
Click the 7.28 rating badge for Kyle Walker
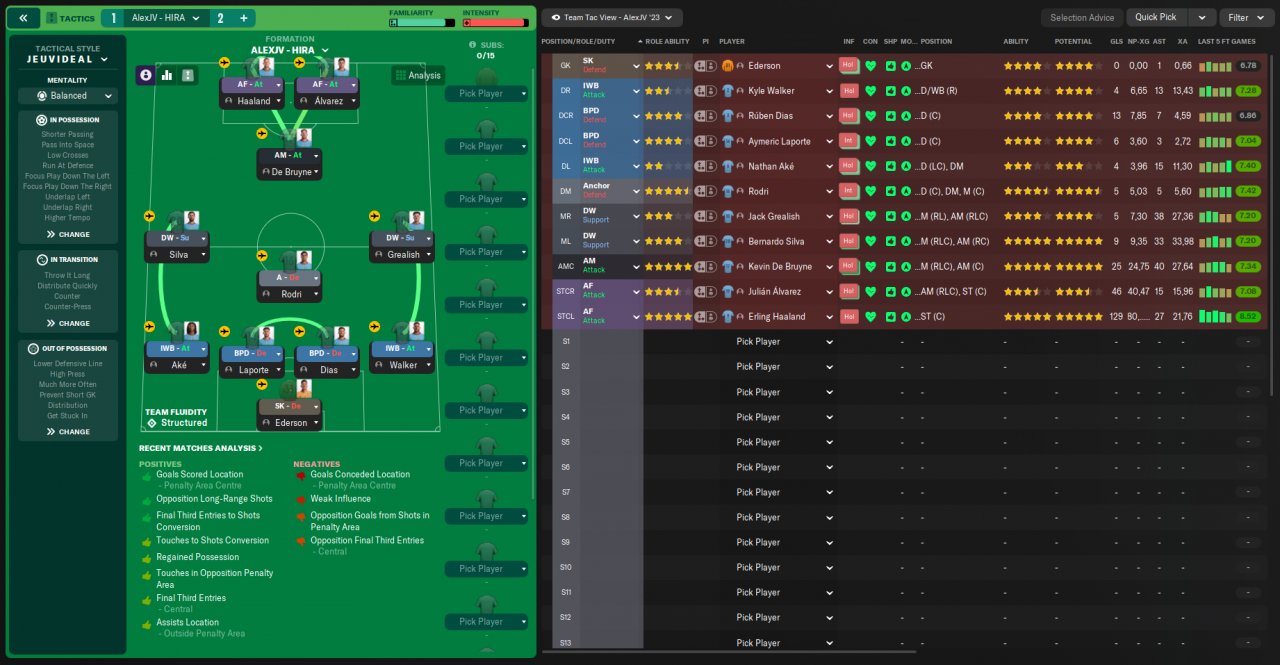click(1248, 91)
